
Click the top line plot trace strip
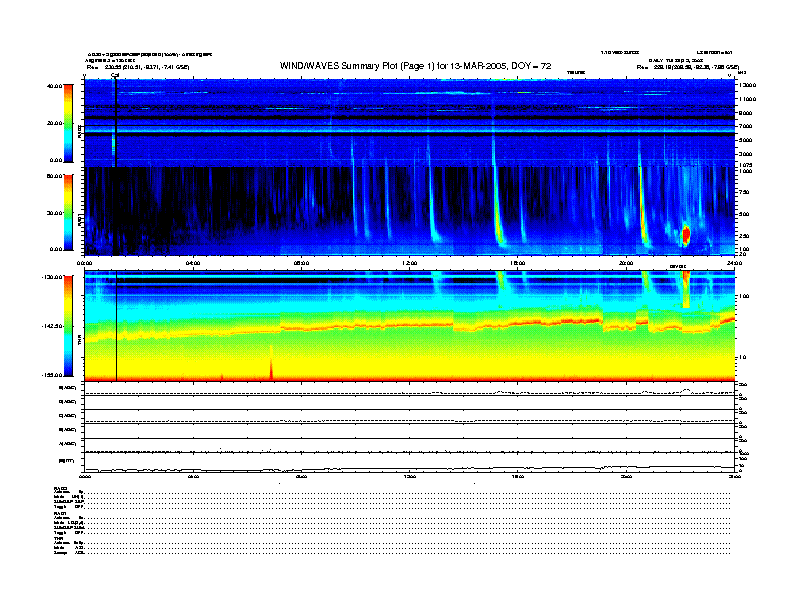tap(410, 392)
